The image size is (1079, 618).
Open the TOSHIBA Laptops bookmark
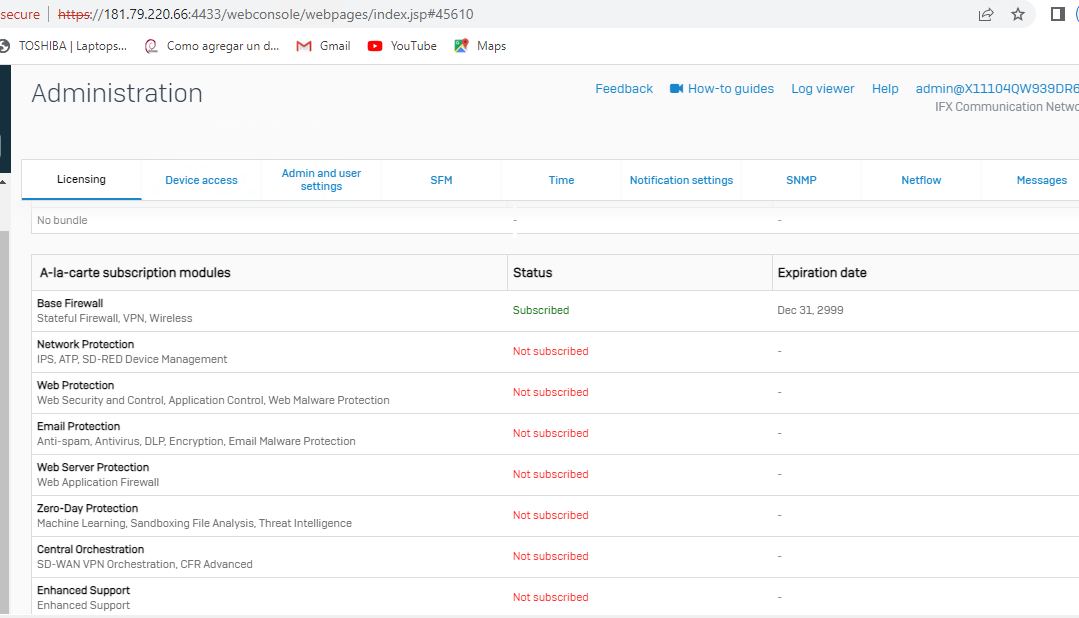[64, 46]
